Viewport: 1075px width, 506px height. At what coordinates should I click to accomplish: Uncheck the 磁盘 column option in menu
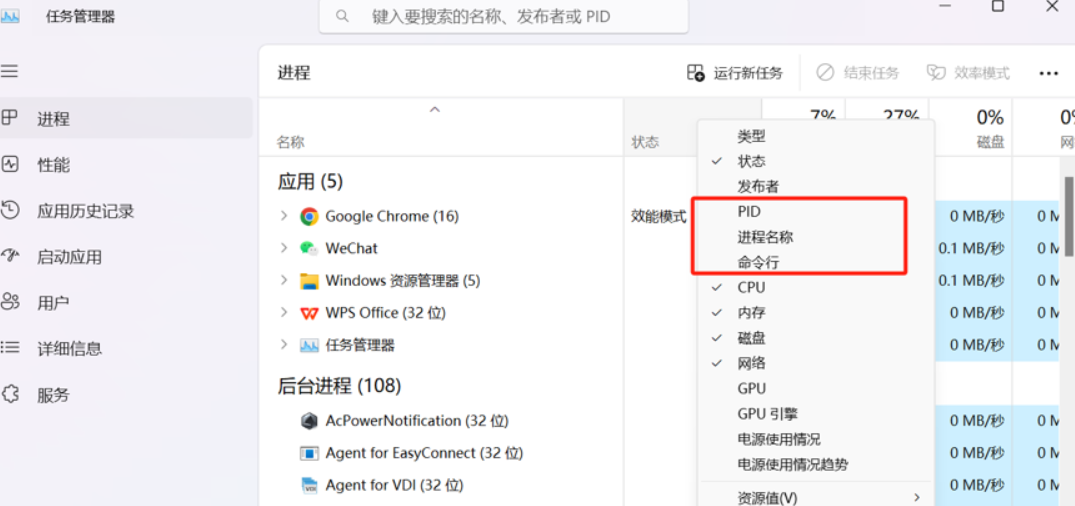(x=816, y=338)
